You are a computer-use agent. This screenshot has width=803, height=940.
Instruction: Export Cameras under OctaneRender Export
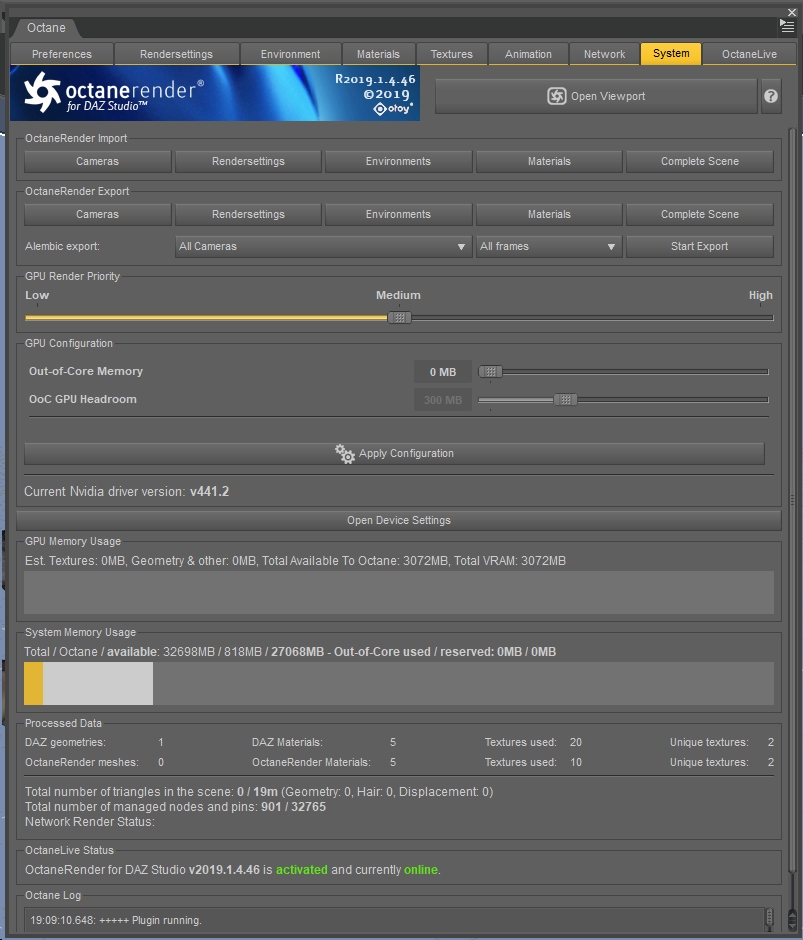tap(98, 214)
